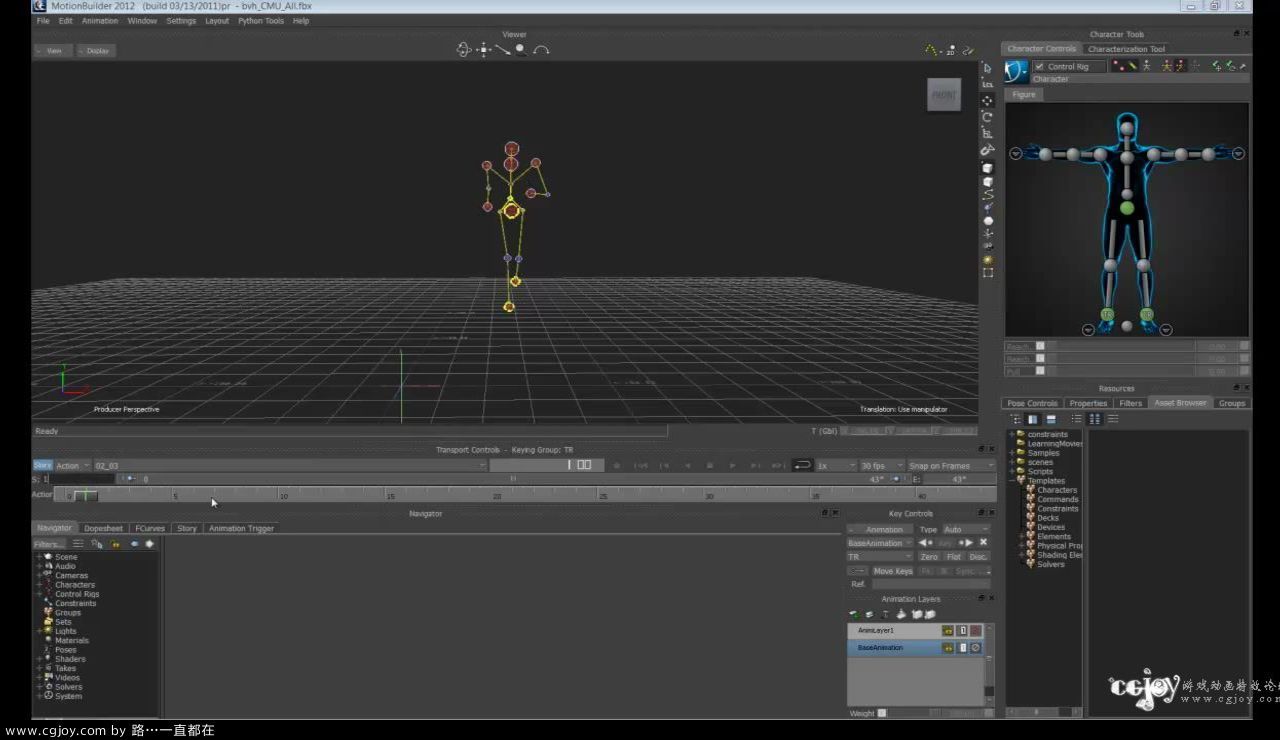Open the Action mode dropdown

coord(73,465)
